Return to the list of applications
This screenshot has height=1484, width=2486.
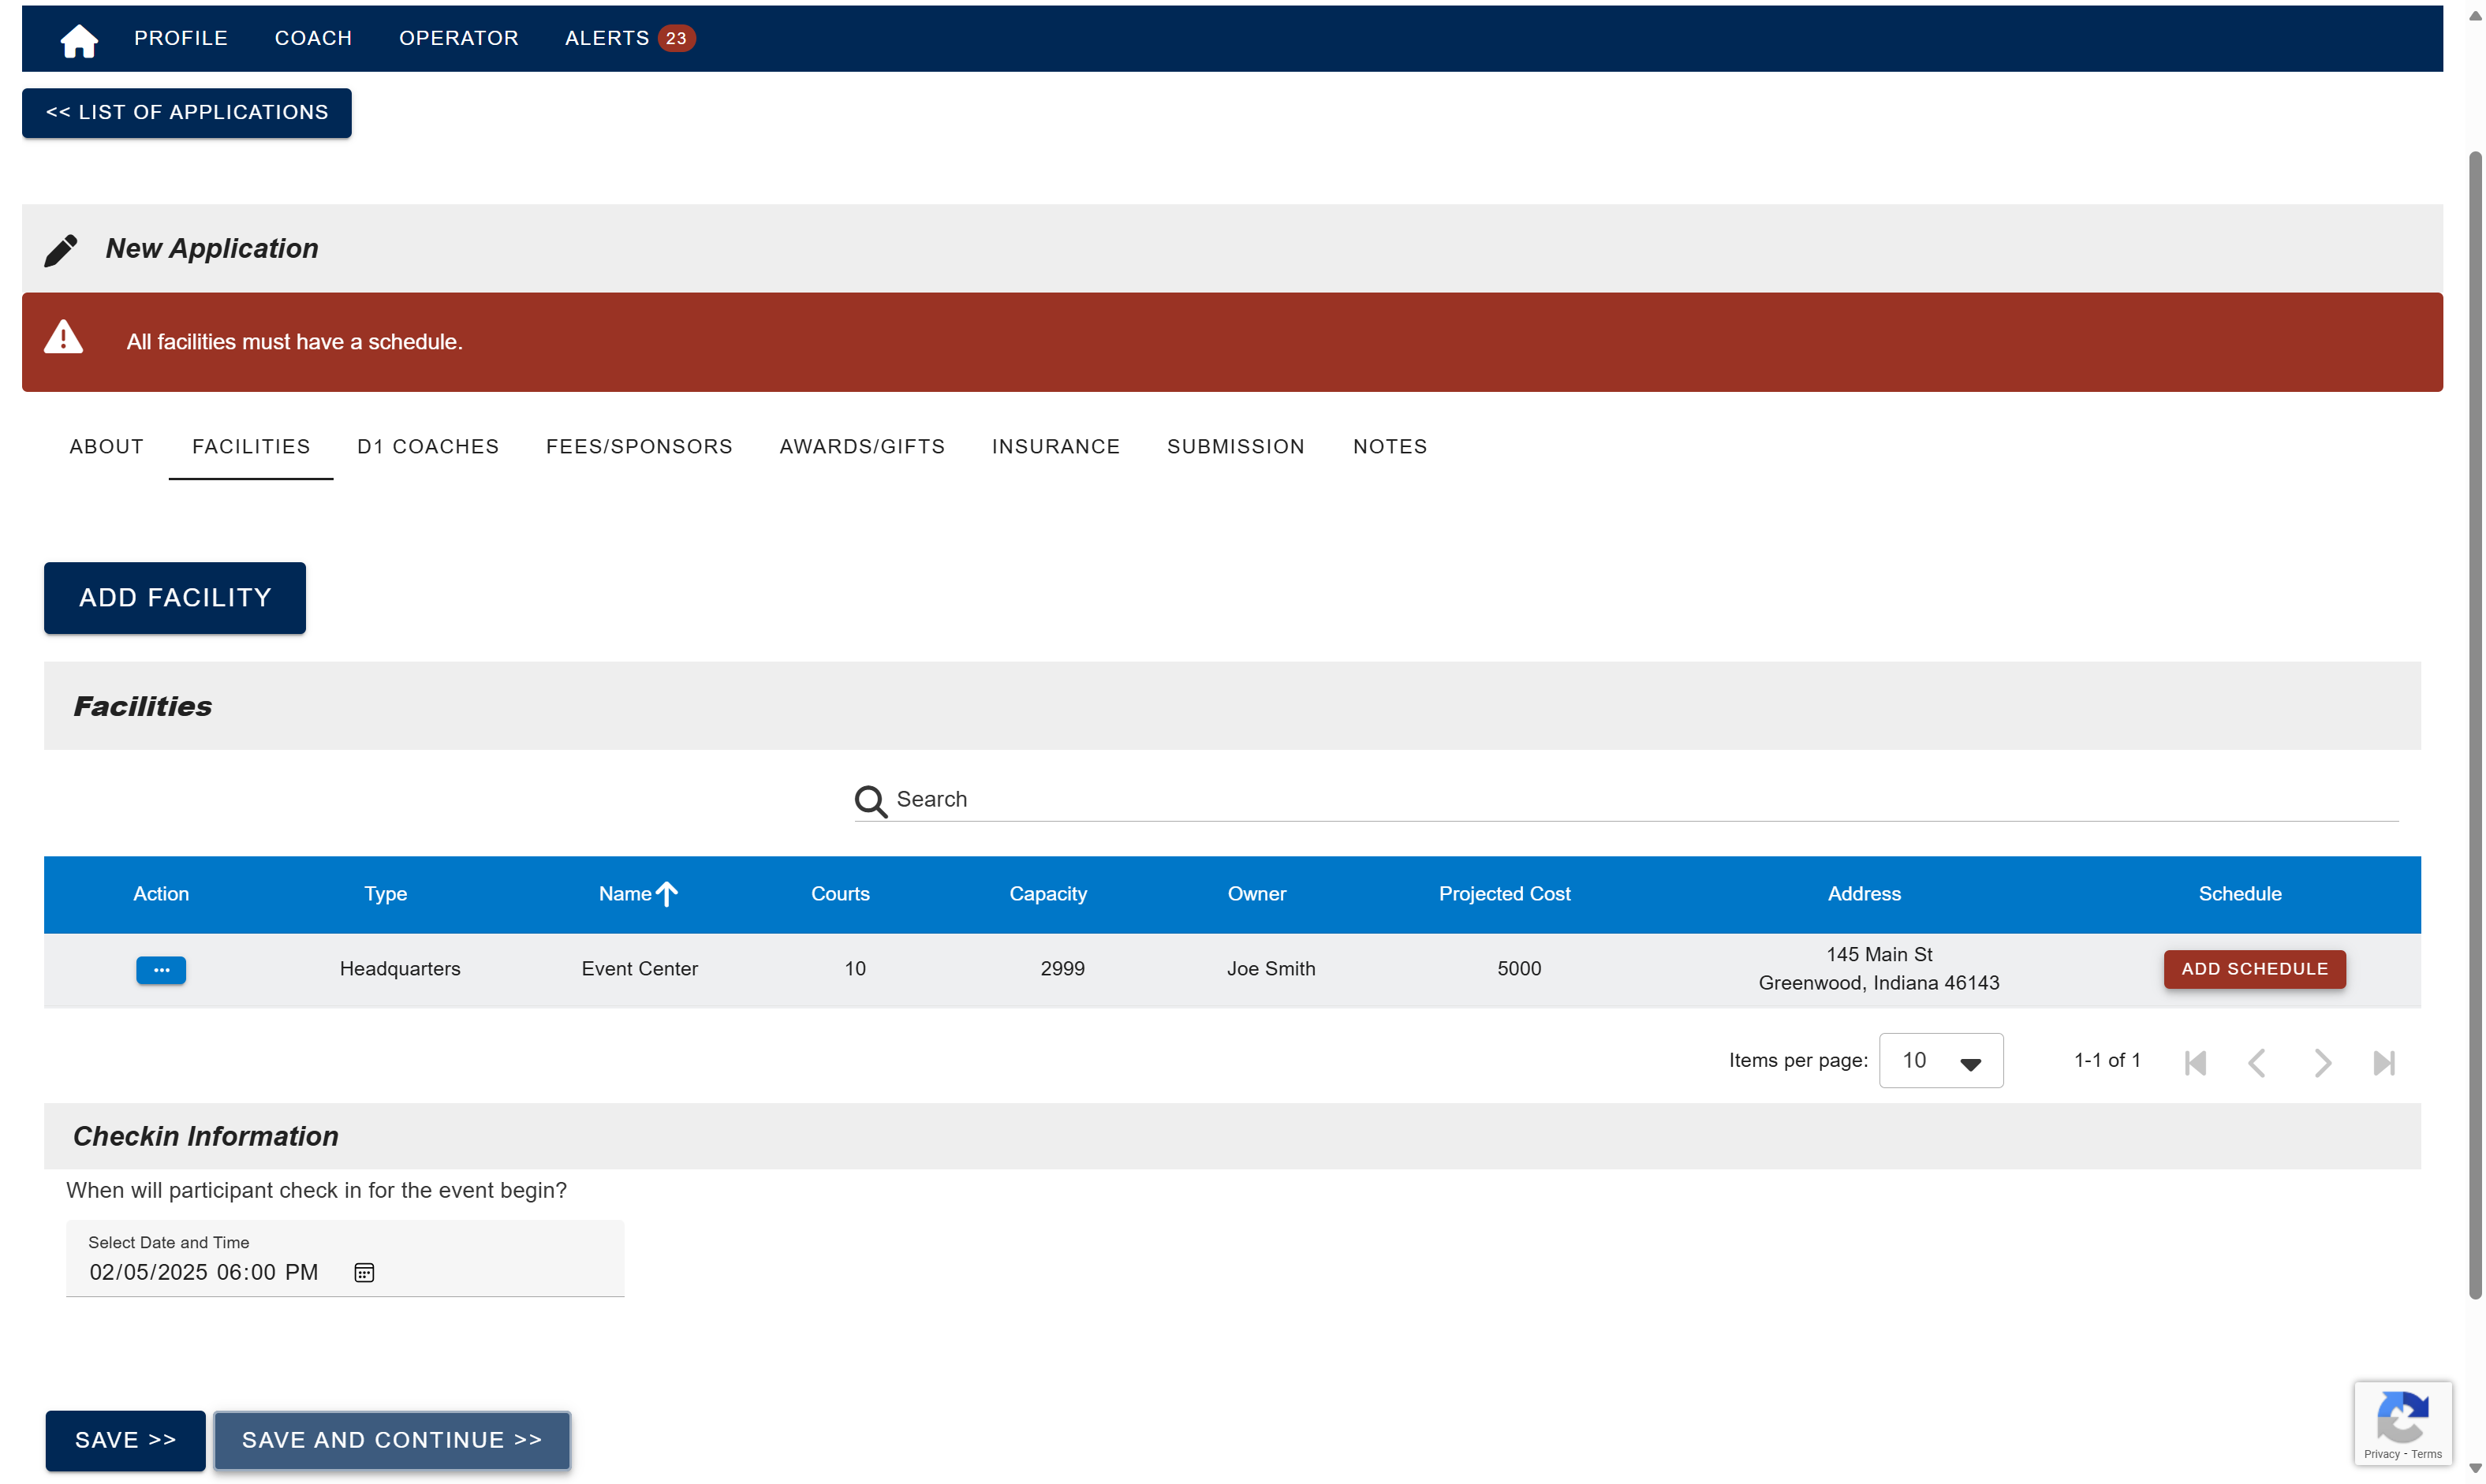pyautogui.click(x=187, y=113)
